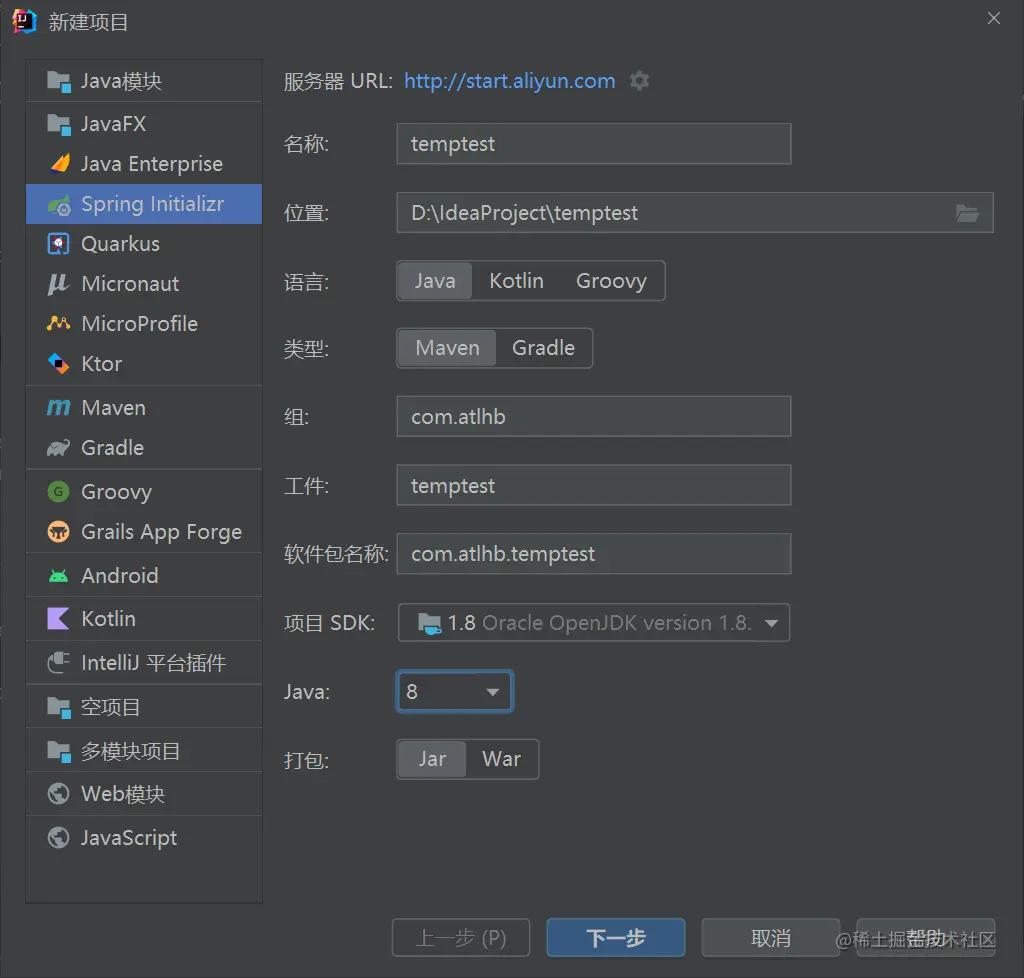Click the Java Enterprise flame icon
Image resolution: width=1024 pixels, height=978 pixels.
coord(59,163)
